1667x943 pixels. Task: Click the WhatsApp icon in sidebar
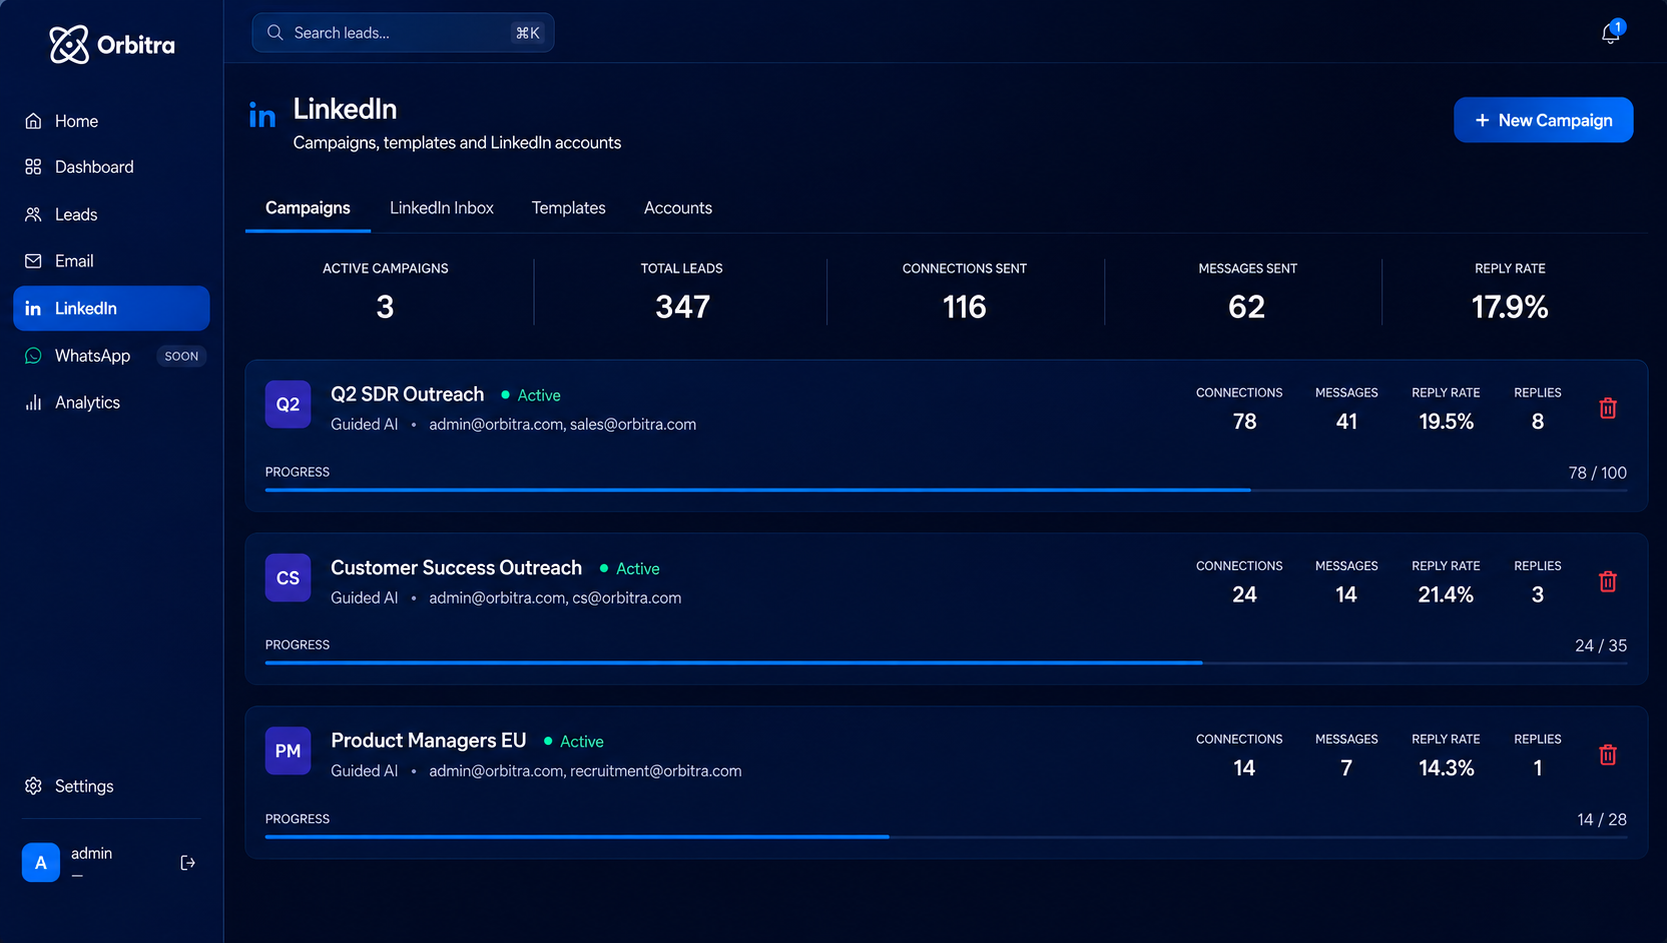(x=33, y=356)
